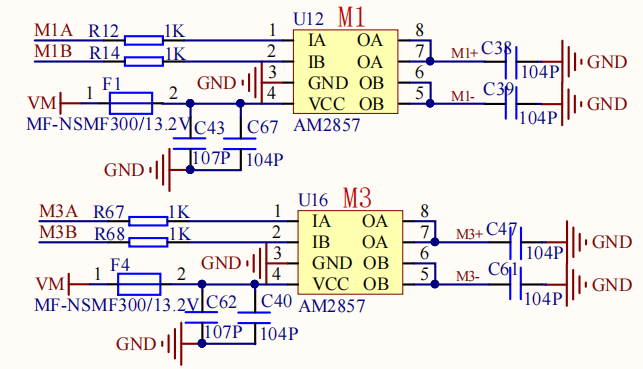Select the M1- net label
Screen dimensions: 643x369
463,96
